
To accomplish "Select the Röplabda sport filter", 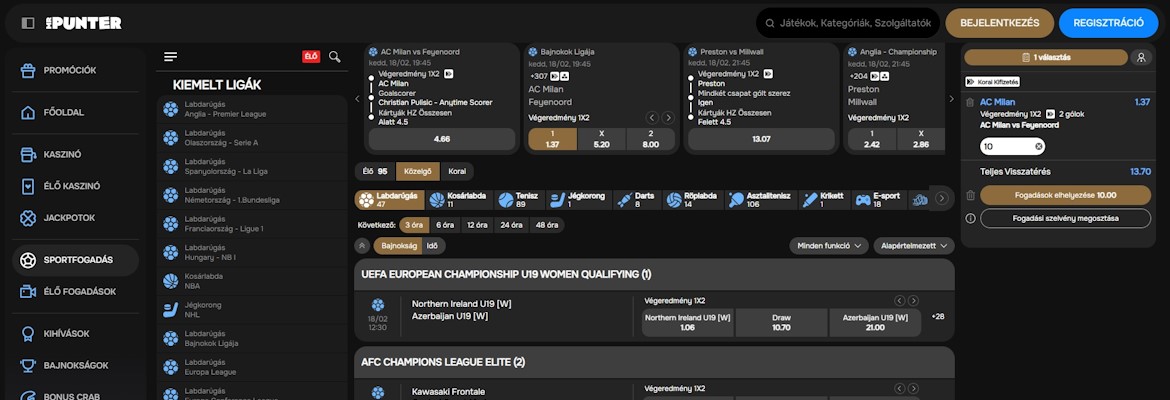I will click(x=692, y=200).
